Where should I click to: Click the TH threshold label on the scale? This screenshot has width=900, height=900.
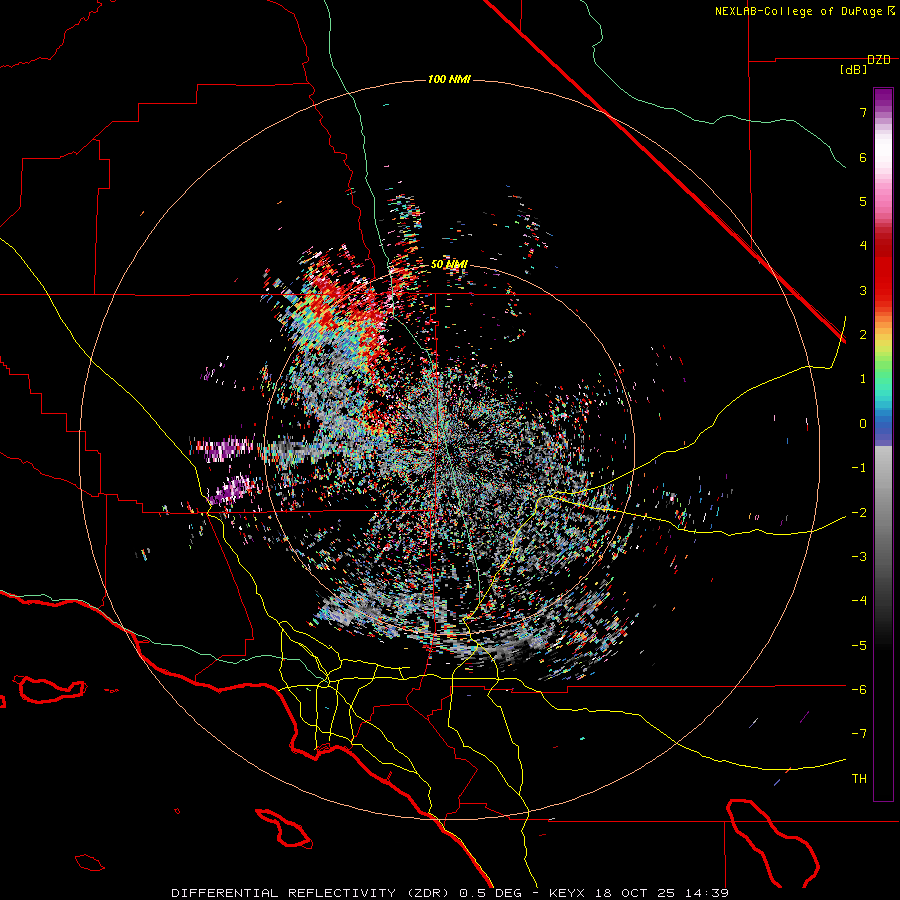point(859,779)
